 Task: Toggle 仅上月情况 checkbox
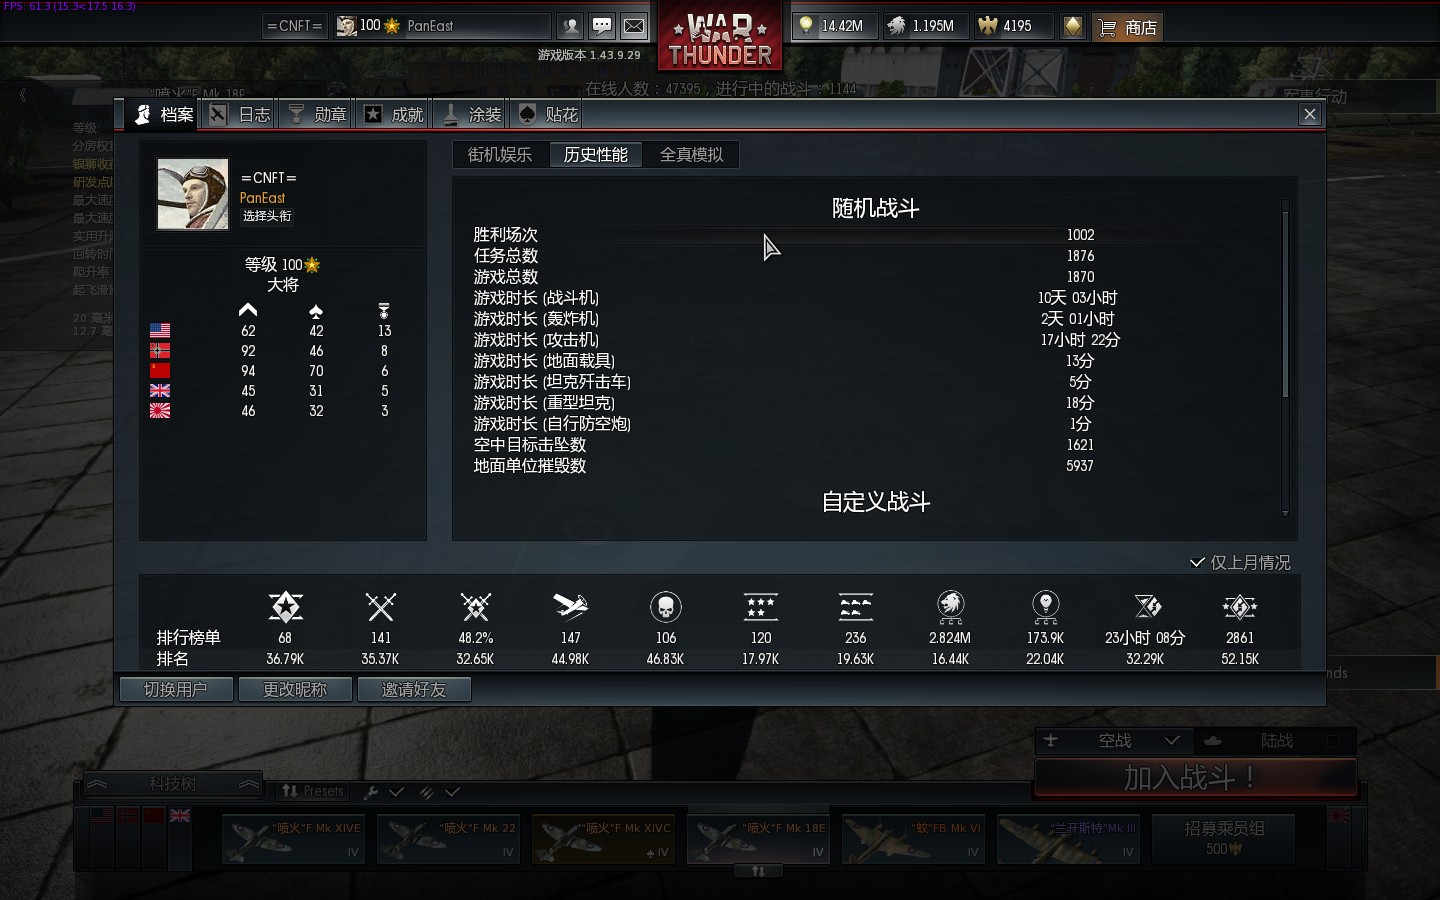click(1197, 563)
